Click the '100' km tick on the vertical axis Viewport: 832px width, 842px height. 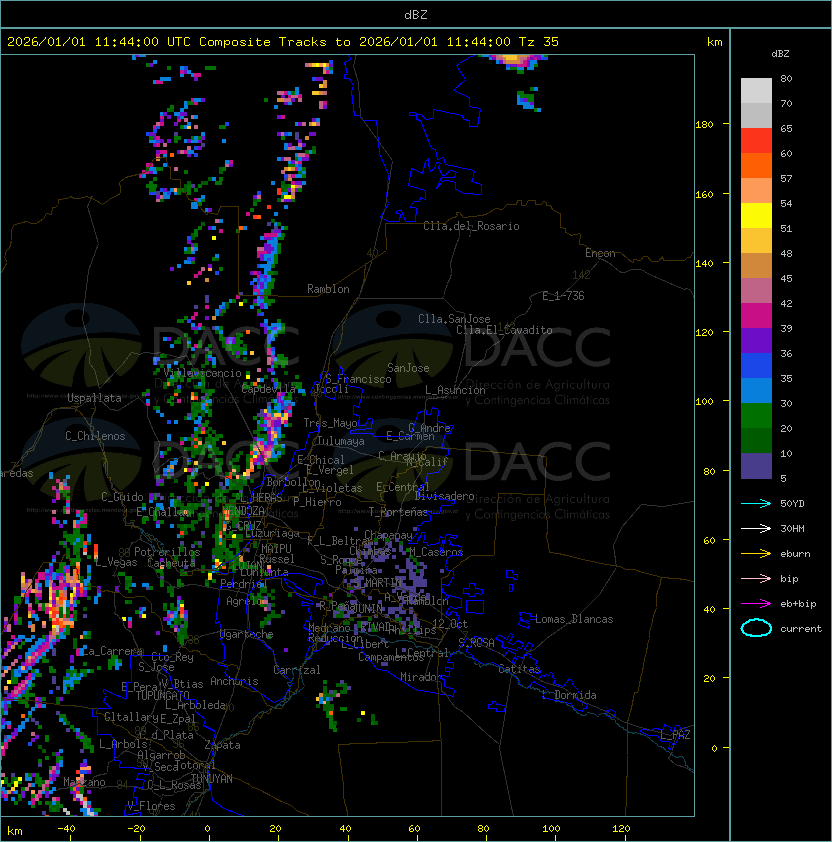pyautogui.click(x=704, y=402)
